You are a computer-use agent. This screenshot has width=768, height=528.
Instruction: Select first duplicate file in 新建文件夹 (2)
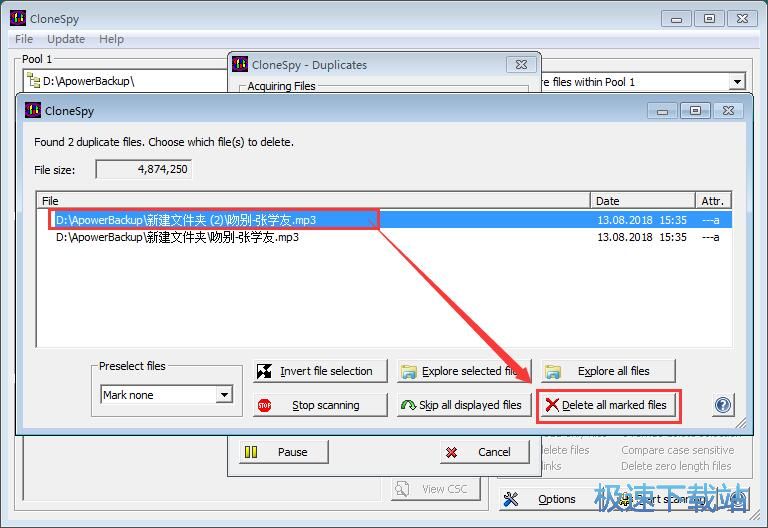pos(384,220)
